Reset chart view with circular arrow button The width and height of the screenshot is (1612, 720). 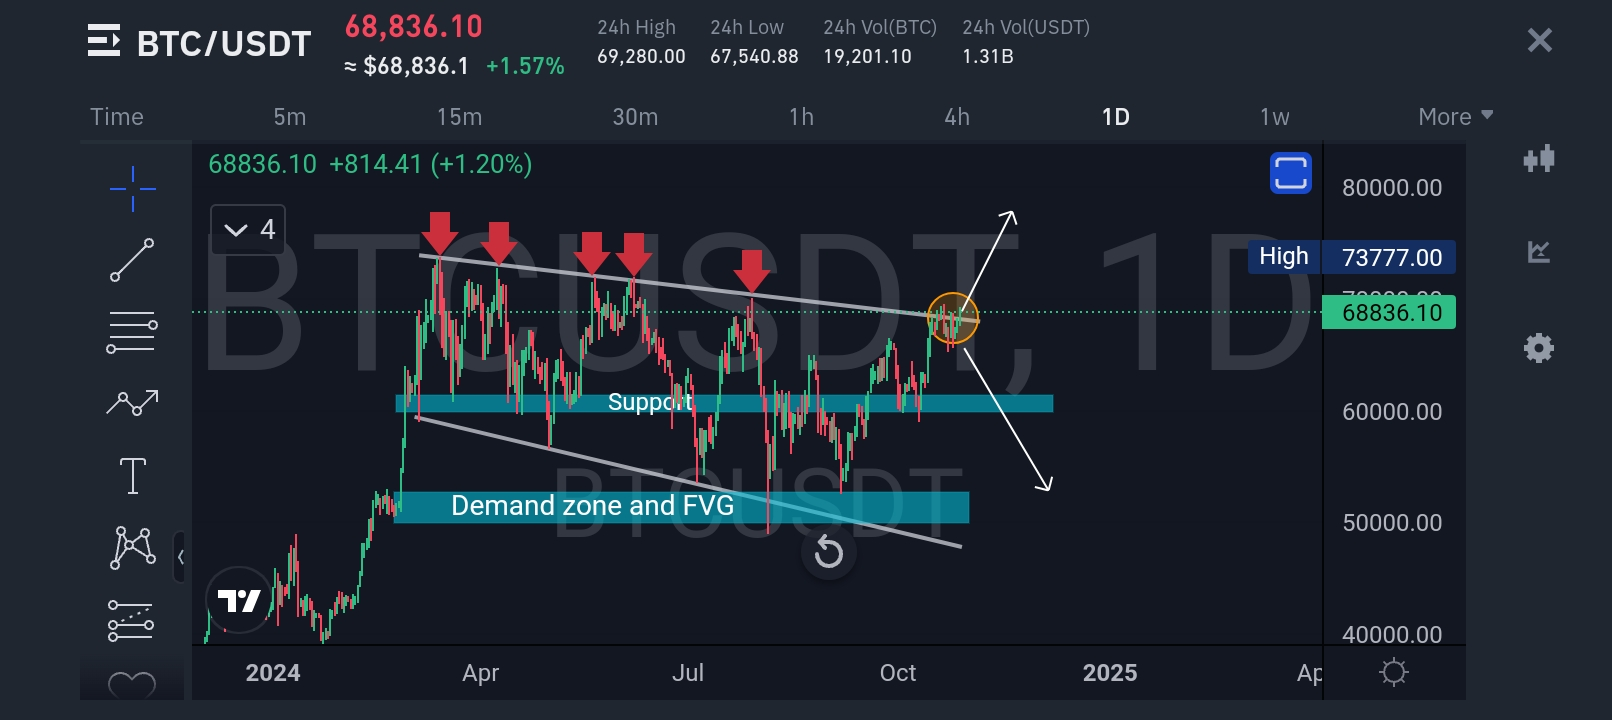click(x=829, y=551)
